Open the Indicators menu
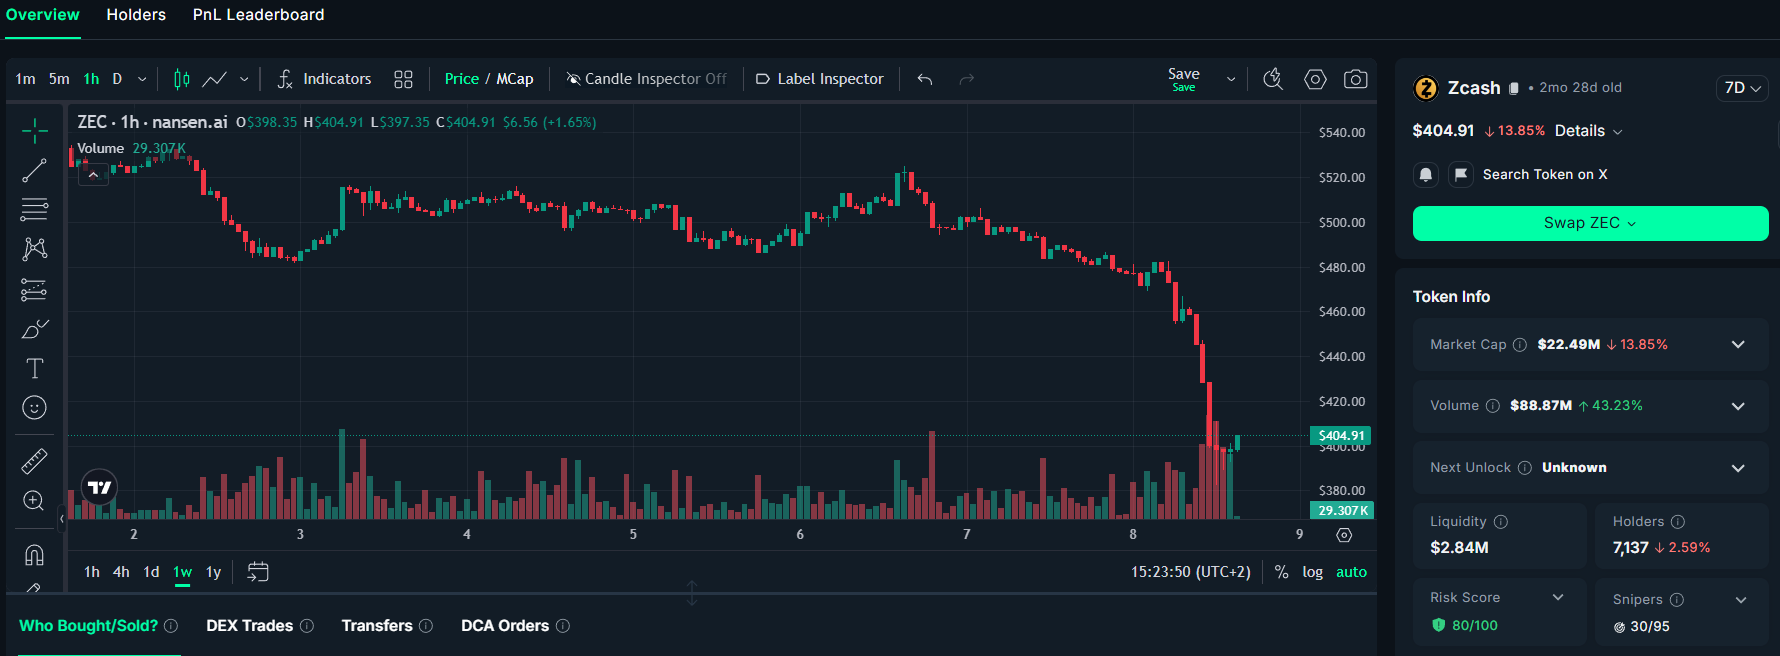 (x=324, y=79)
